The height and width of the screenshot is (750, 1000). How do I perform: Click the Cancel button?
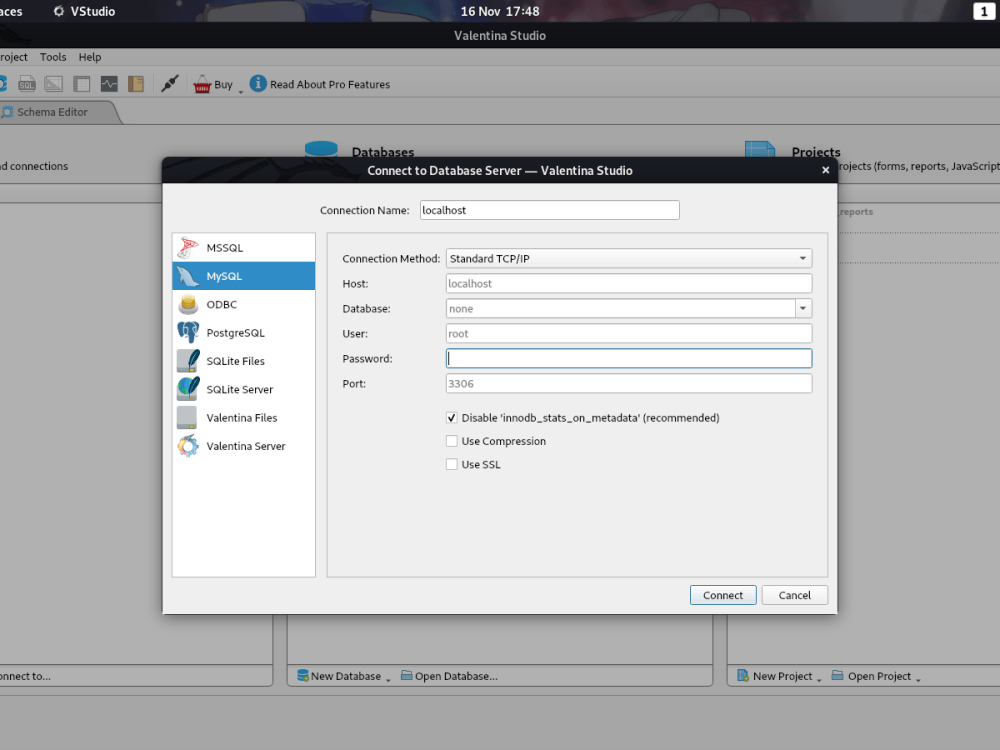795,595
